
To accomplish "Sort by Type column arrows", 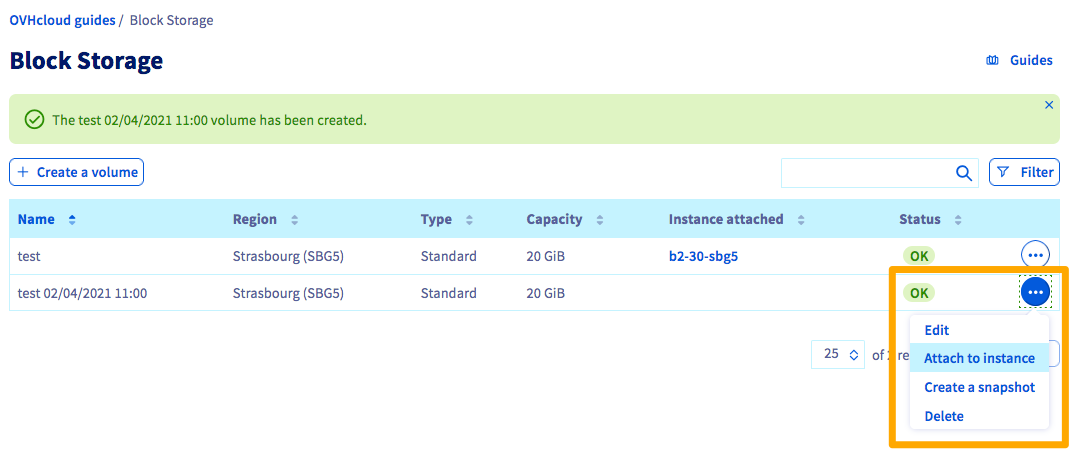I will 470,220.
